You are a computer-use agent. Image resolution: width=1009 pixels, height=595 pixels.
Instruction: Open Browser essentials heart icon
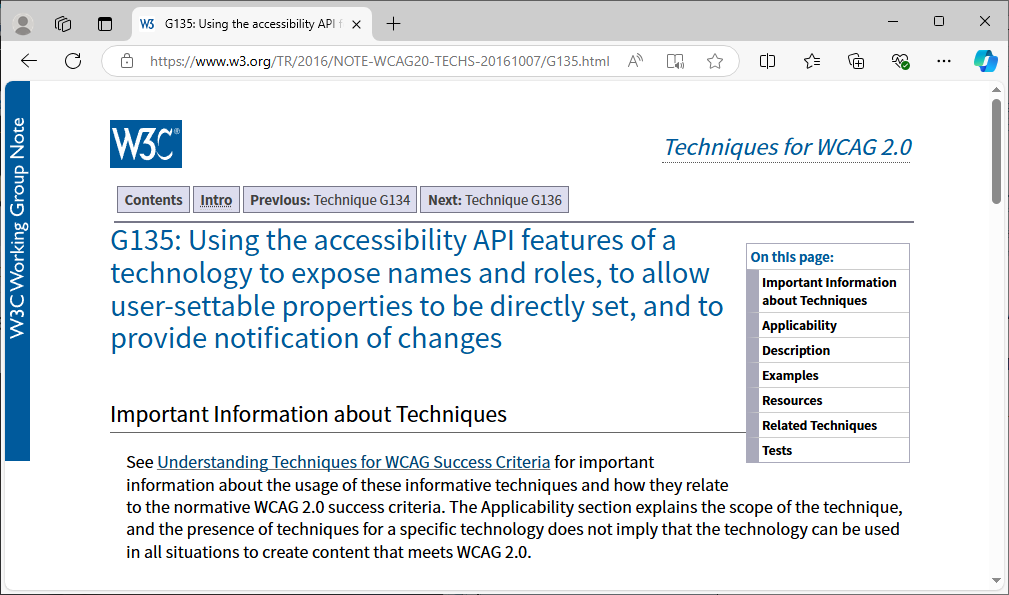coord(900,61)
